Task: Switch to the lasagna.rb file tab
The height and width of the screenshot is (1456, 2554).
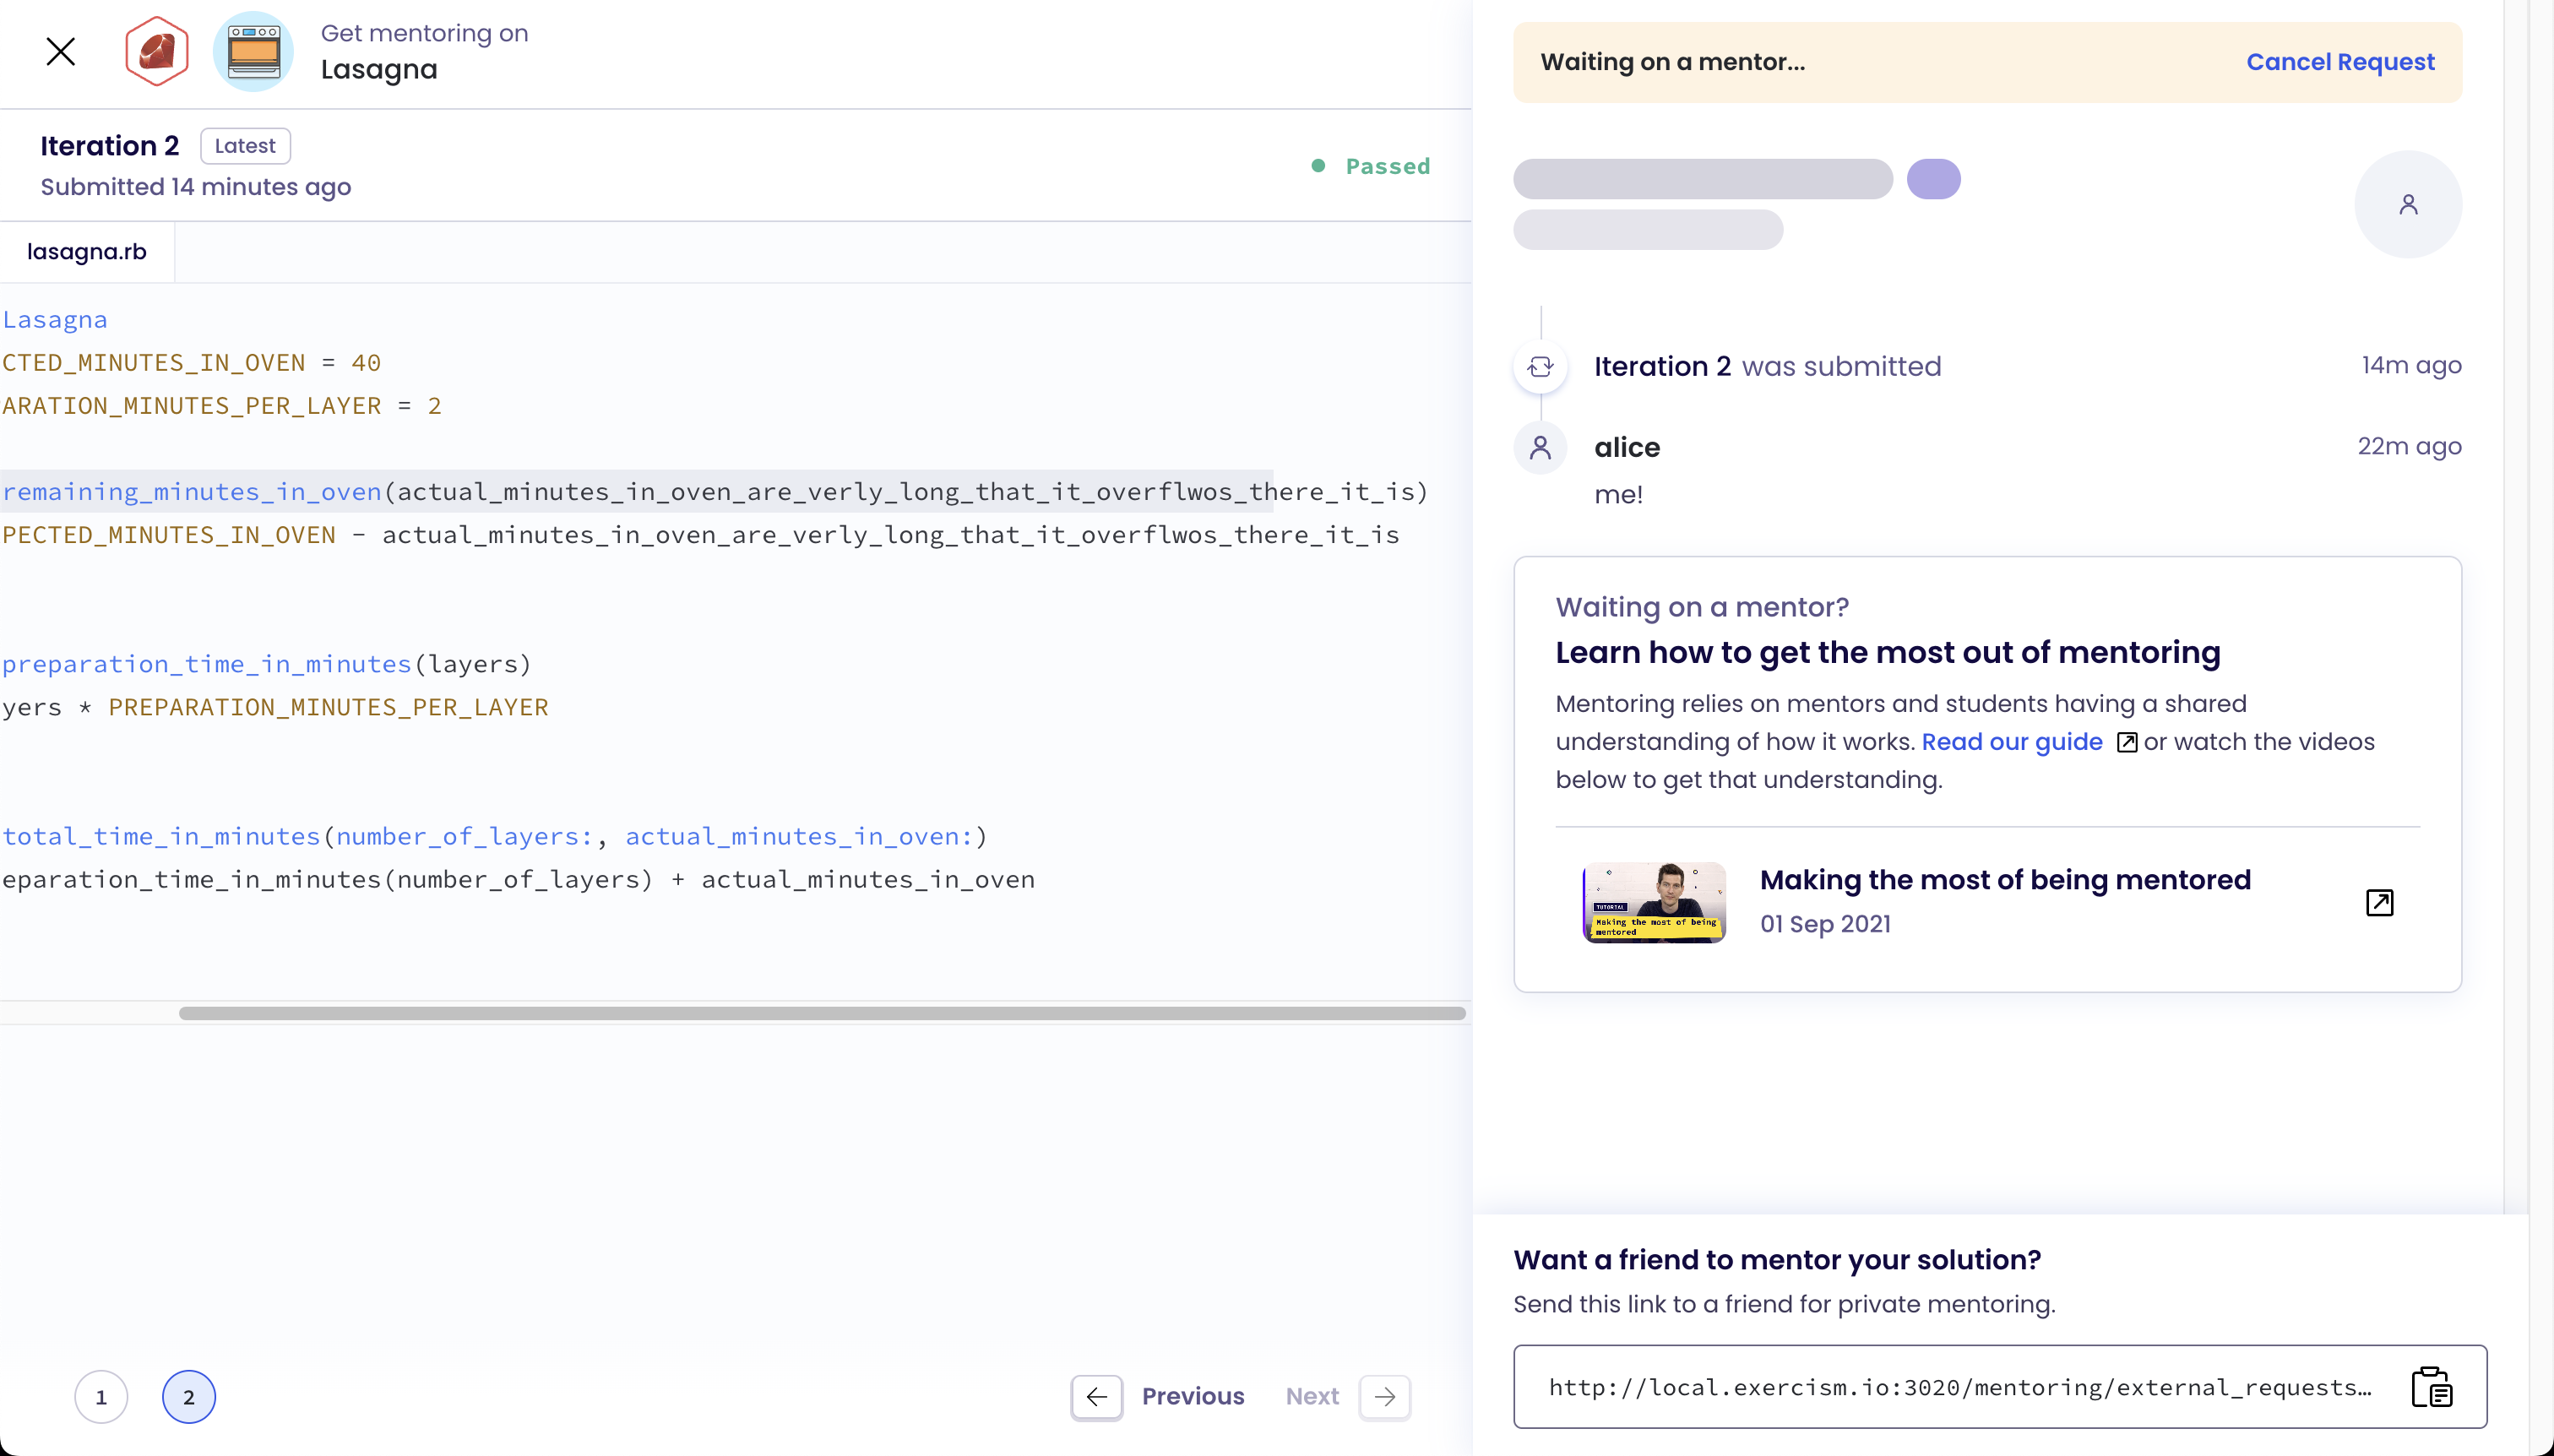Action: (87, 251)
